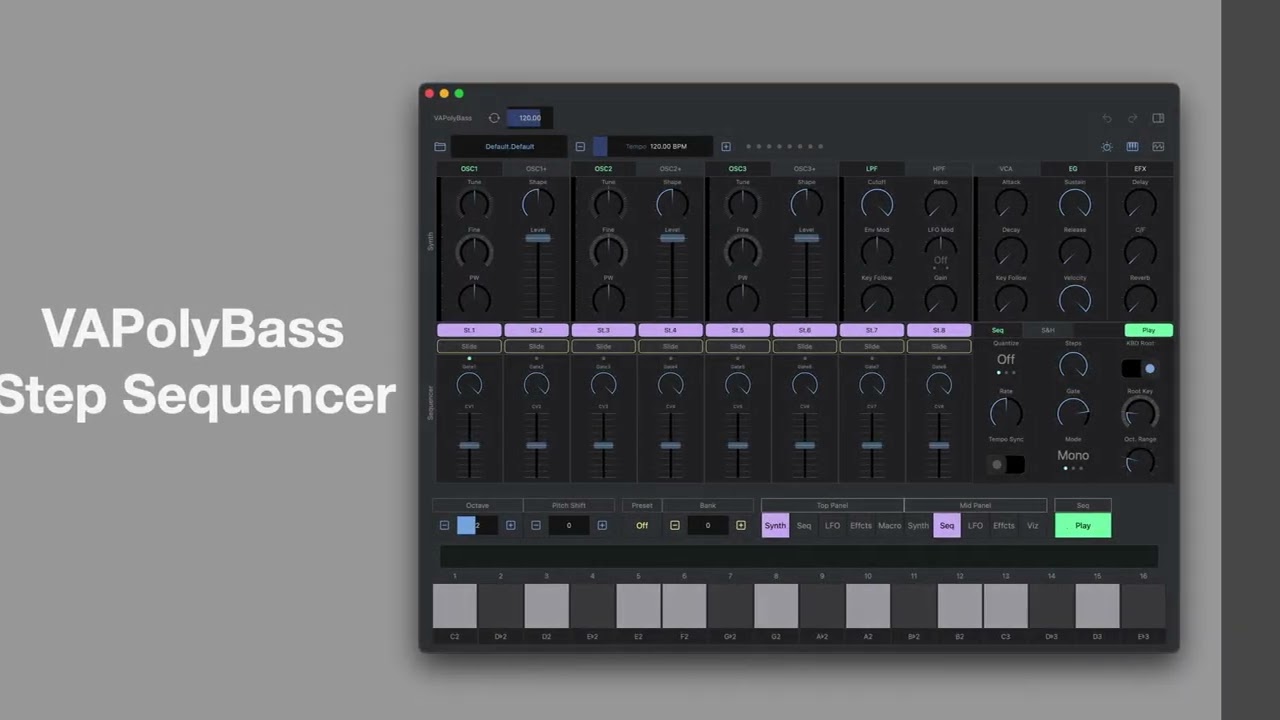Switch to the OSC2 tab
This screenshot has width=1280, height=720.
603,169
